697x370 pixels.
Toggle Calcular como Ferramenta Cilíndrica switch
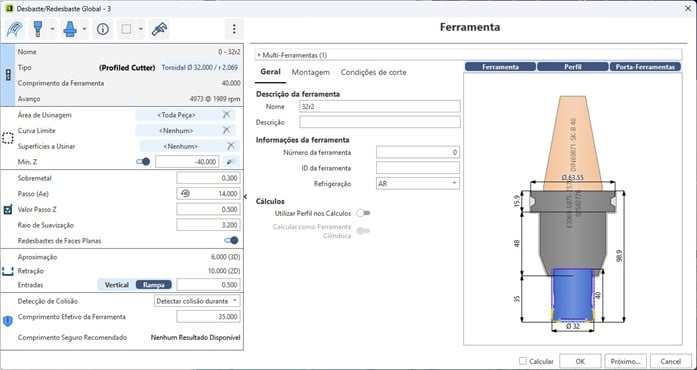click(363, 231)
